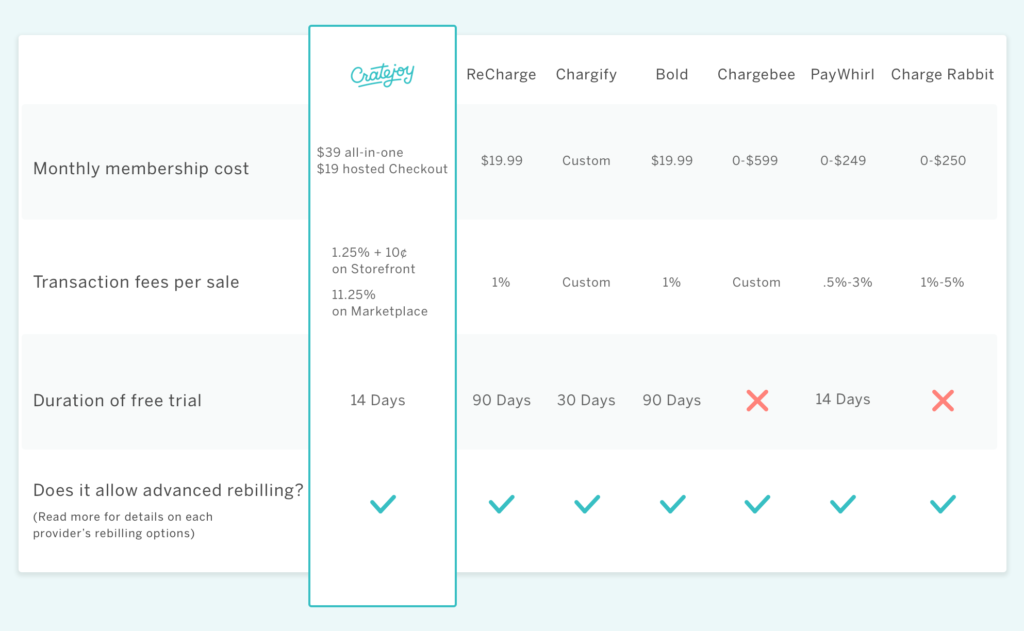1024x631 pixels.
Task: Click Bold's advanced rebilling checkmark
Action: [672, 504]
